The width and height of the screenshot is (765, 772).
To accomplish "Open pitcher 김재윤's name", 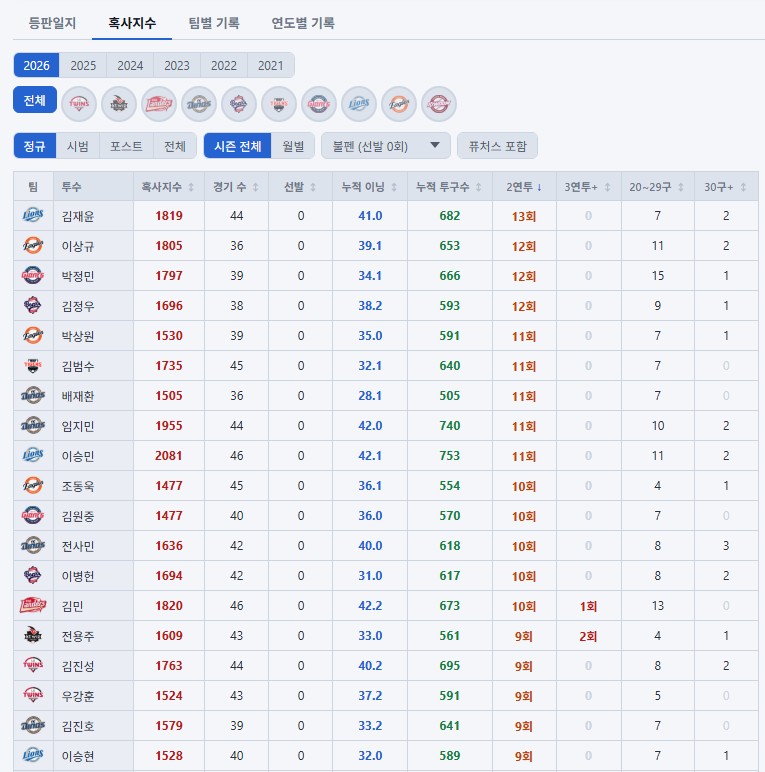I will [78, 216].
